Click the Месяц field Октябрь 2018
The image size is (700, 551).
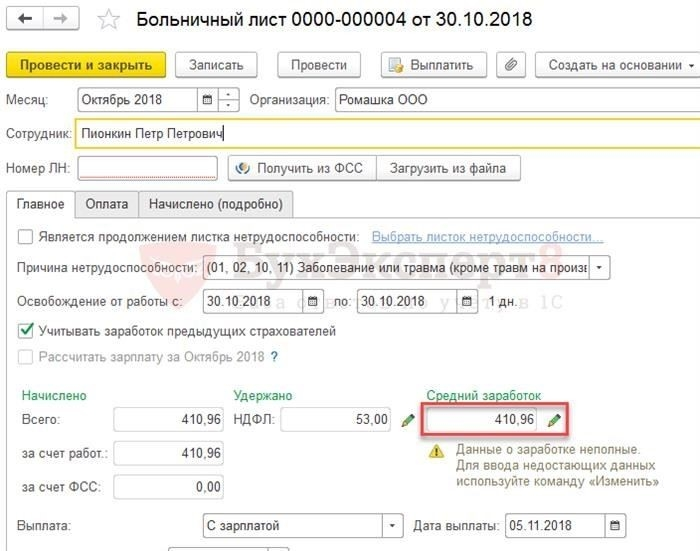click(138, 100)
